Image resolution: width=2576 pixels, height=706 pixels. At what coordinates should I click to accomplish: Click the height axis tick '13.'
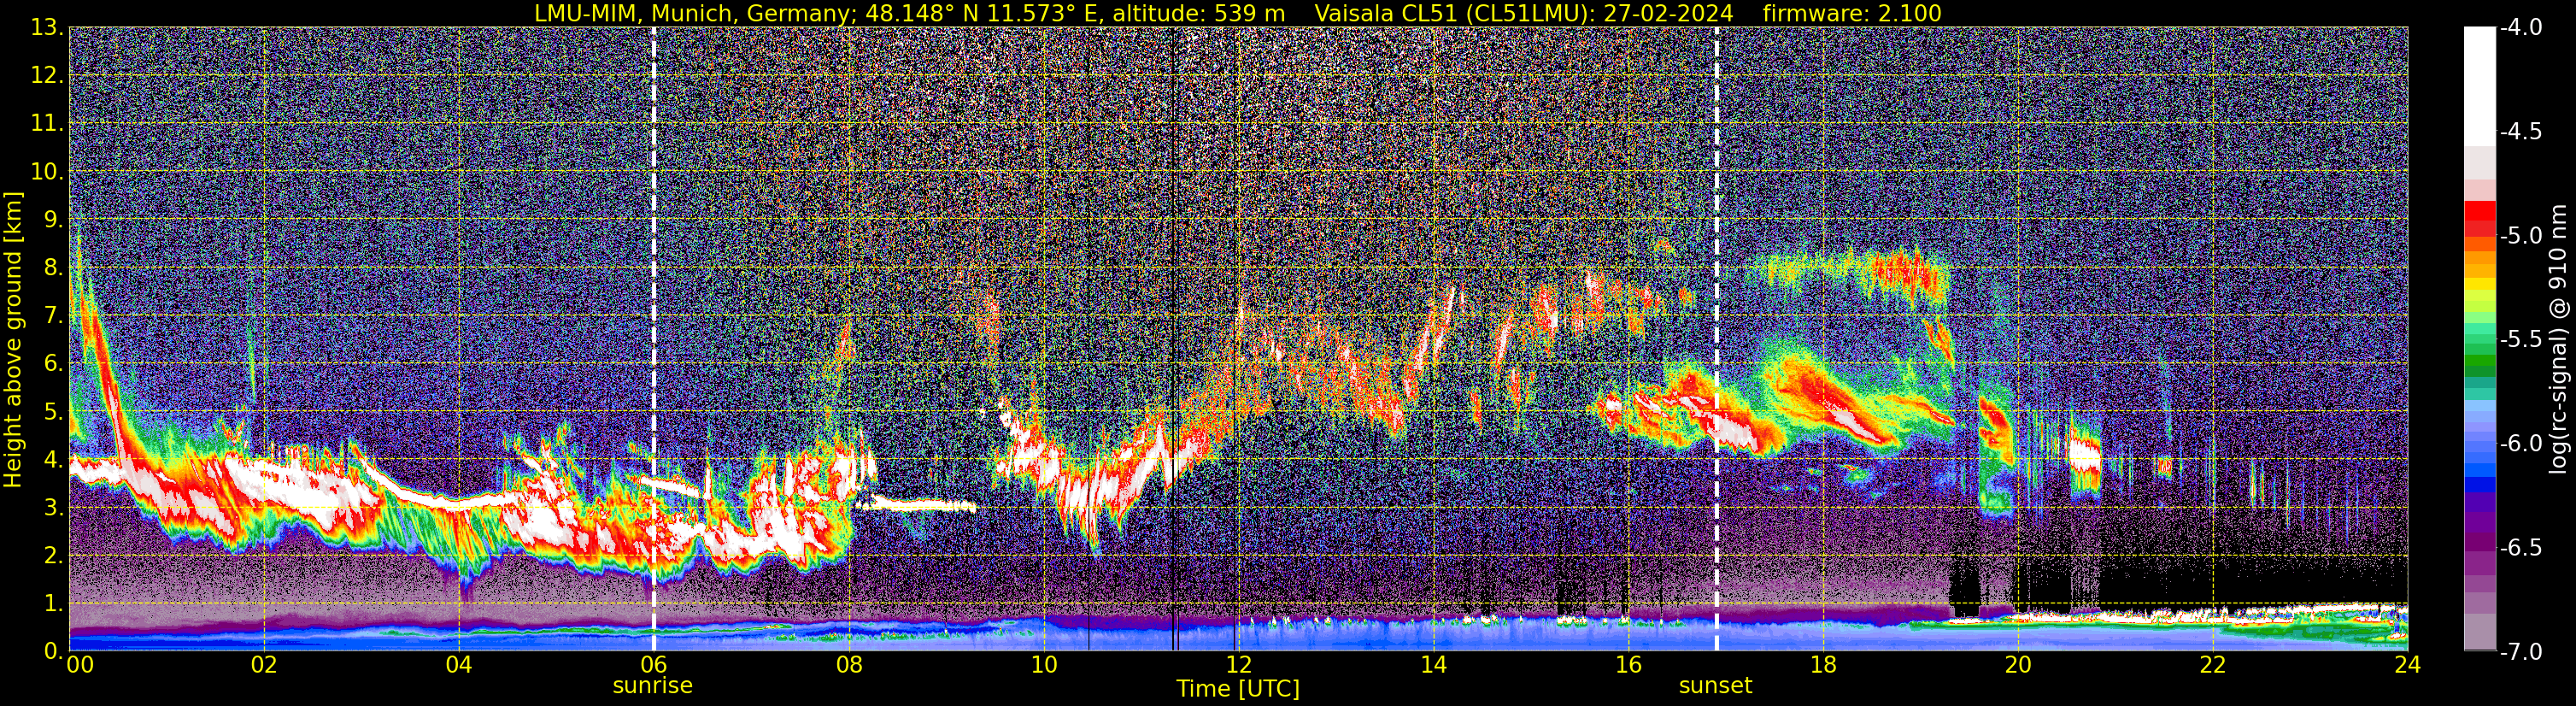47,28
